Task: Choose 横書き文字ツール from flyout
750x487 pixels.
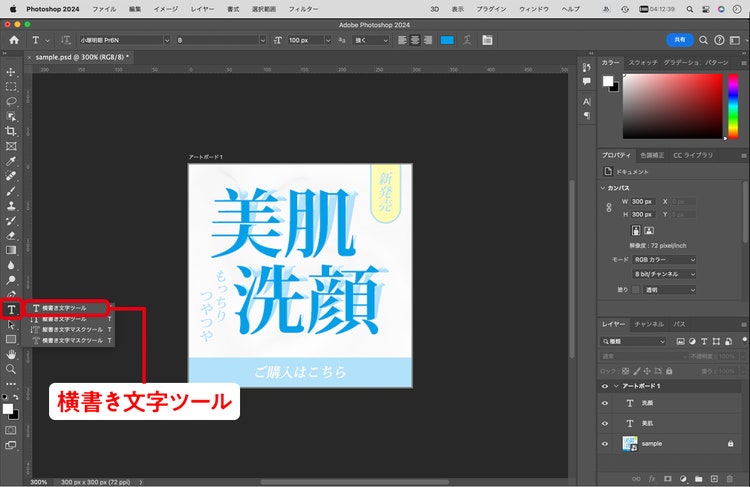Action: pos(66,308)
